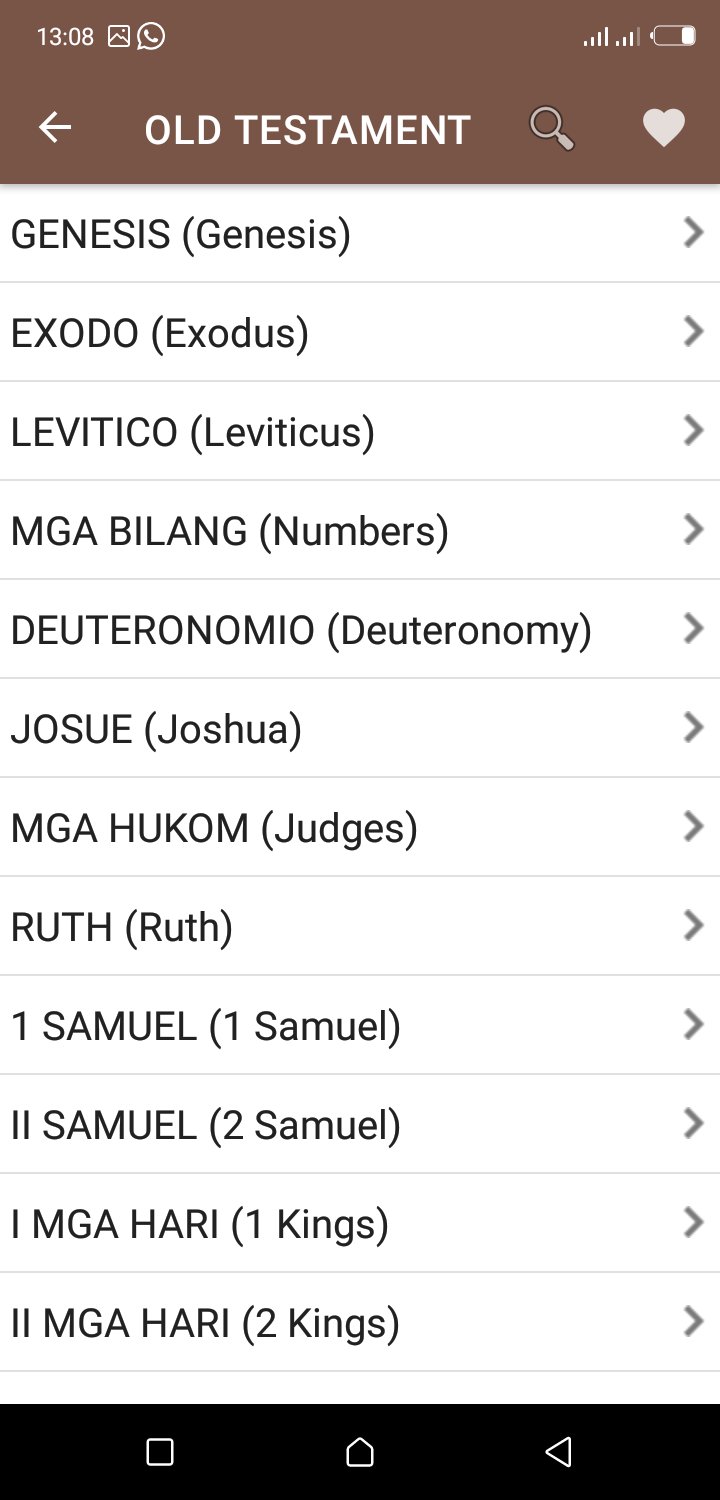This screenshot has width=720, height=1500.
Task: Open search with magnifying glass icon
Action: pyautogui.click(x=551, y=129)
